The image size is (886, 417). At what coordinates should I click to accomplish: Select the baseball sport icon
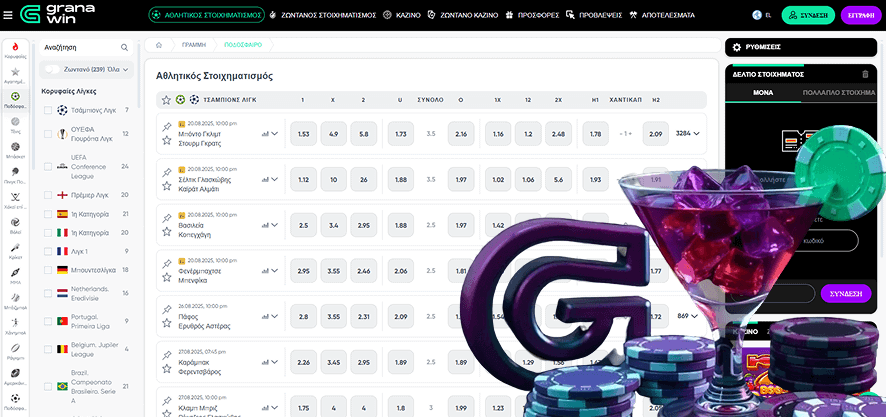pyautogui.click(x=15, y=297)
